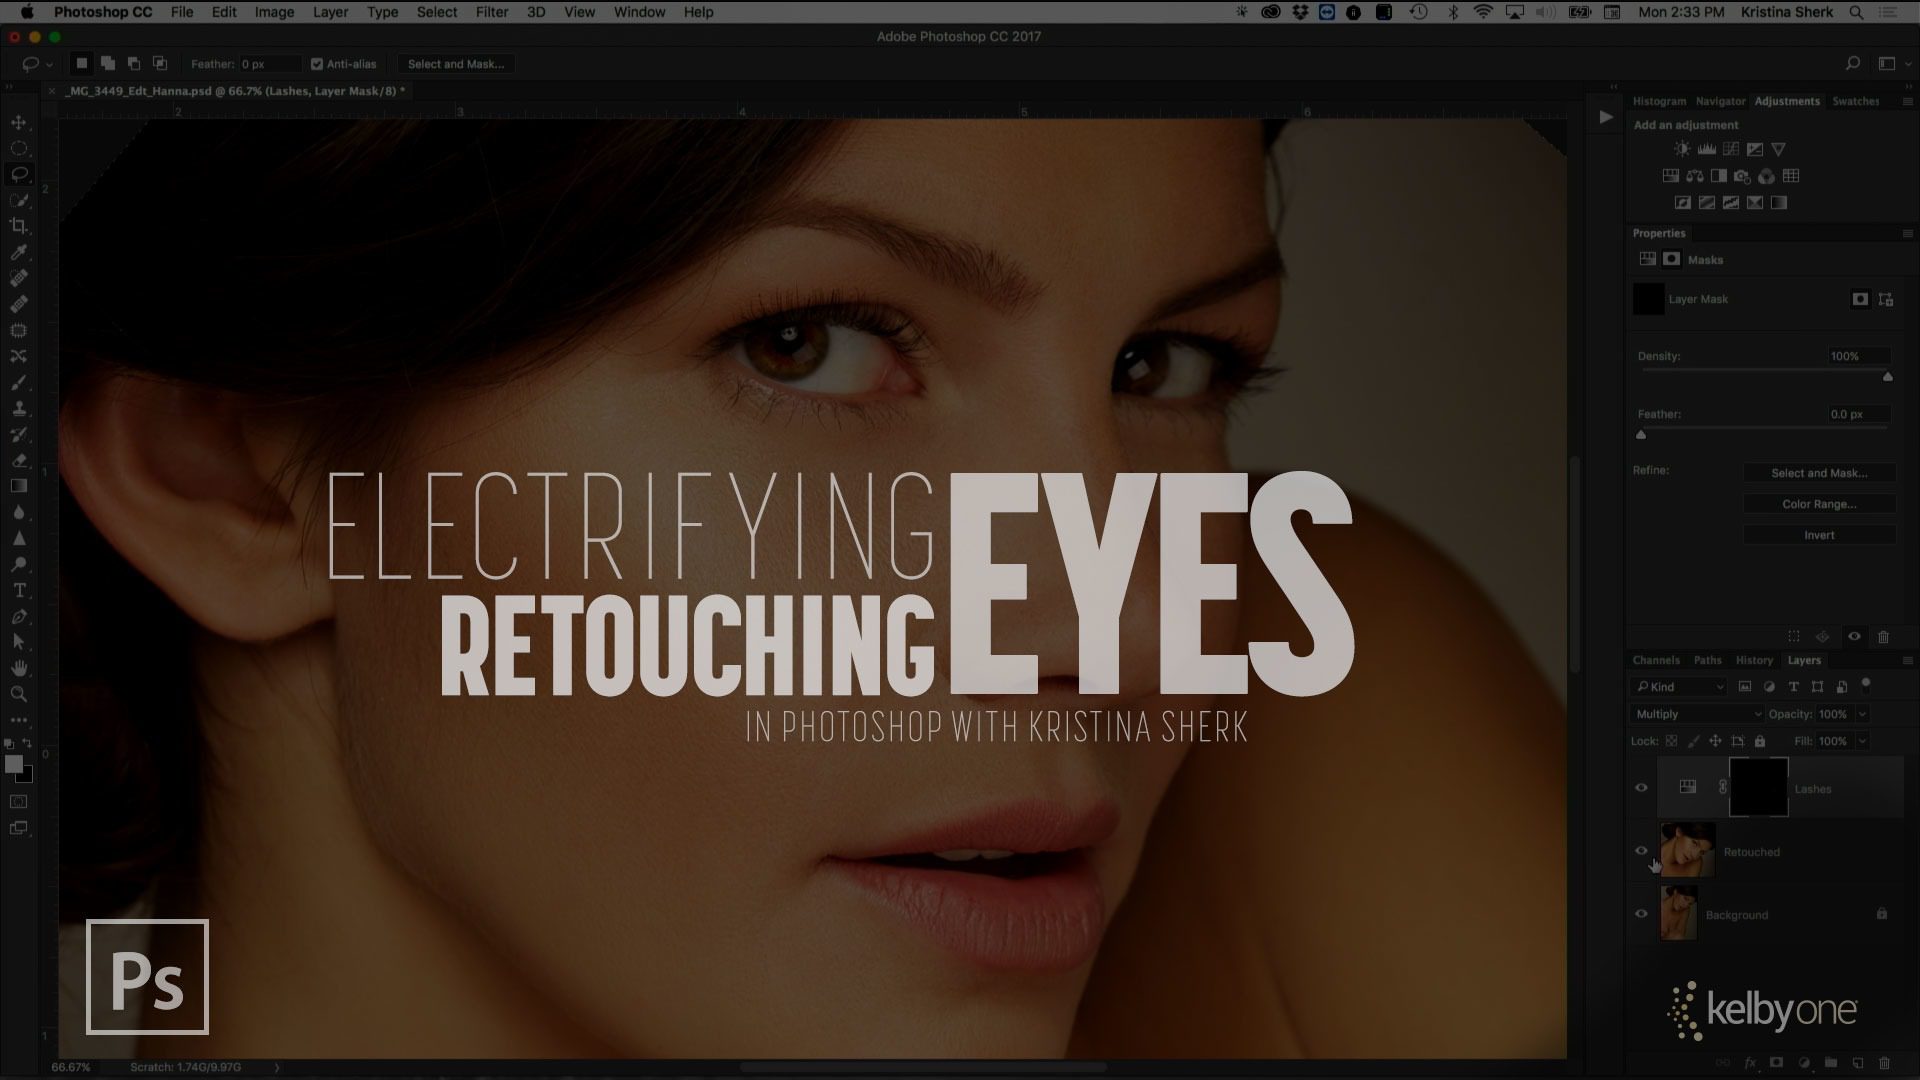
Task: Click Select and Mask in options bar
Action: click(456, 64)
